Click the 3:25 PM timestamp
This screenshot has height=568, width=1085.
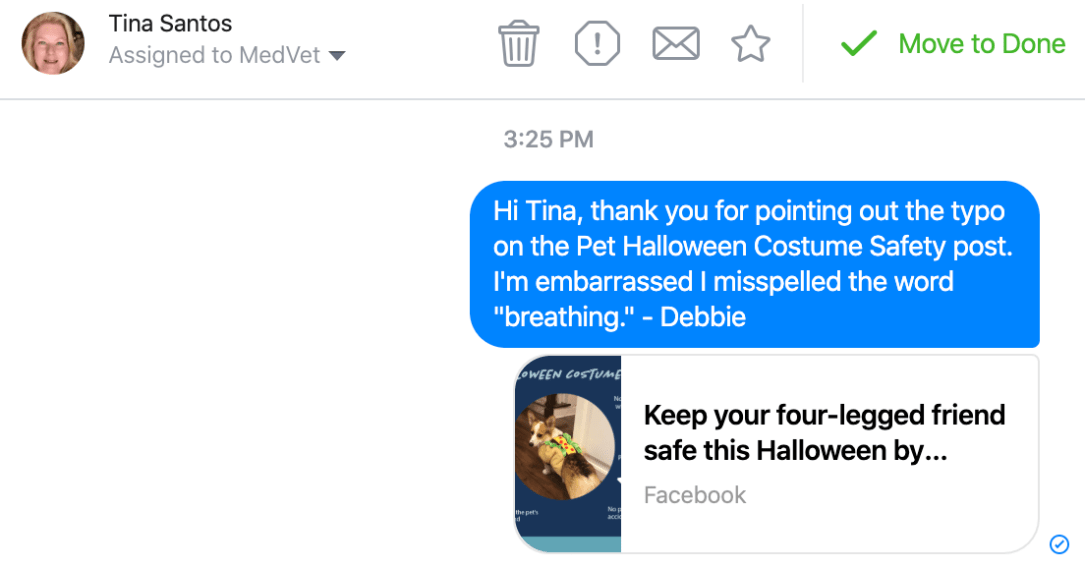coord(548,139)
